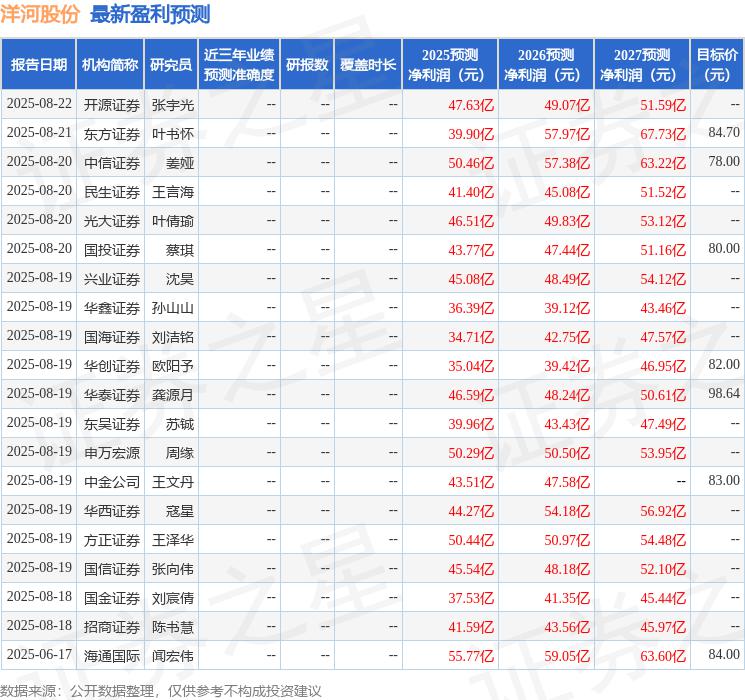The height and width of the screenshot is (700, 745).
Task: Click the 2025-06-17 report date cell
Action: (x=39, y=655)
